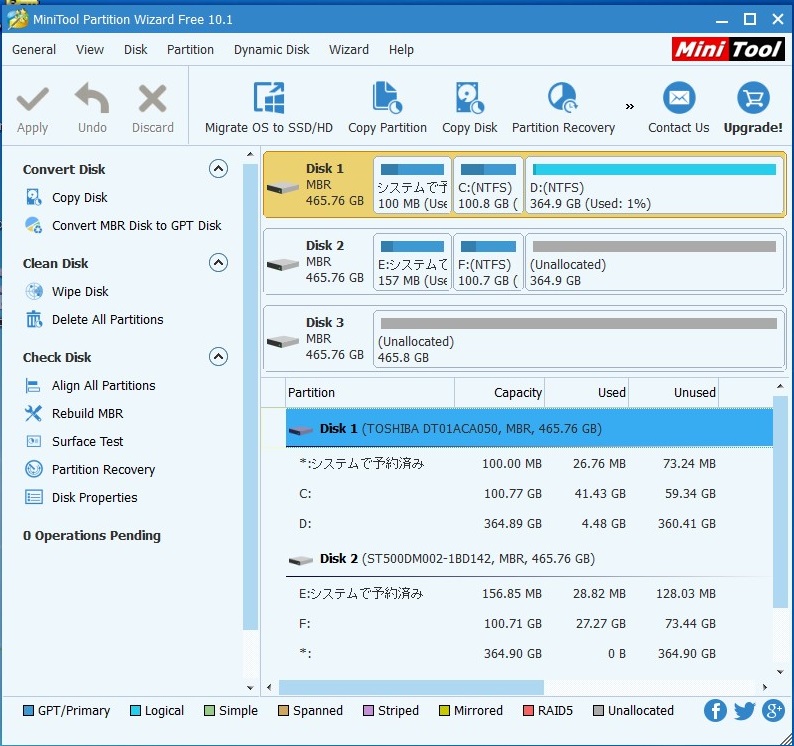Click the Disk Properties icon
This screenshot has height=746, width=794.
tap(34, 497)
